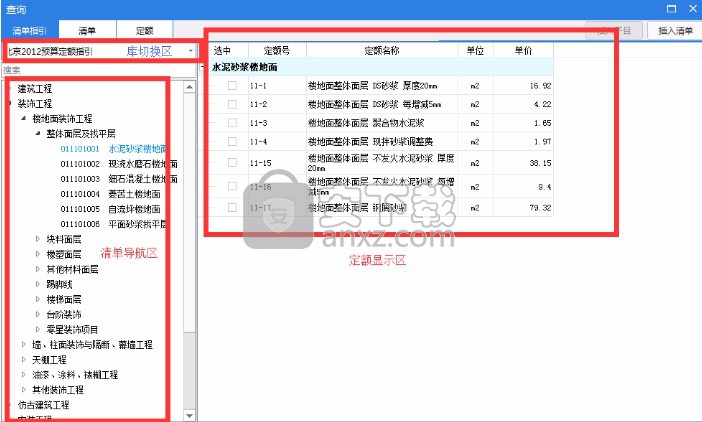
Task: Check the box for quota 11-17
Action: coord(232,207)
